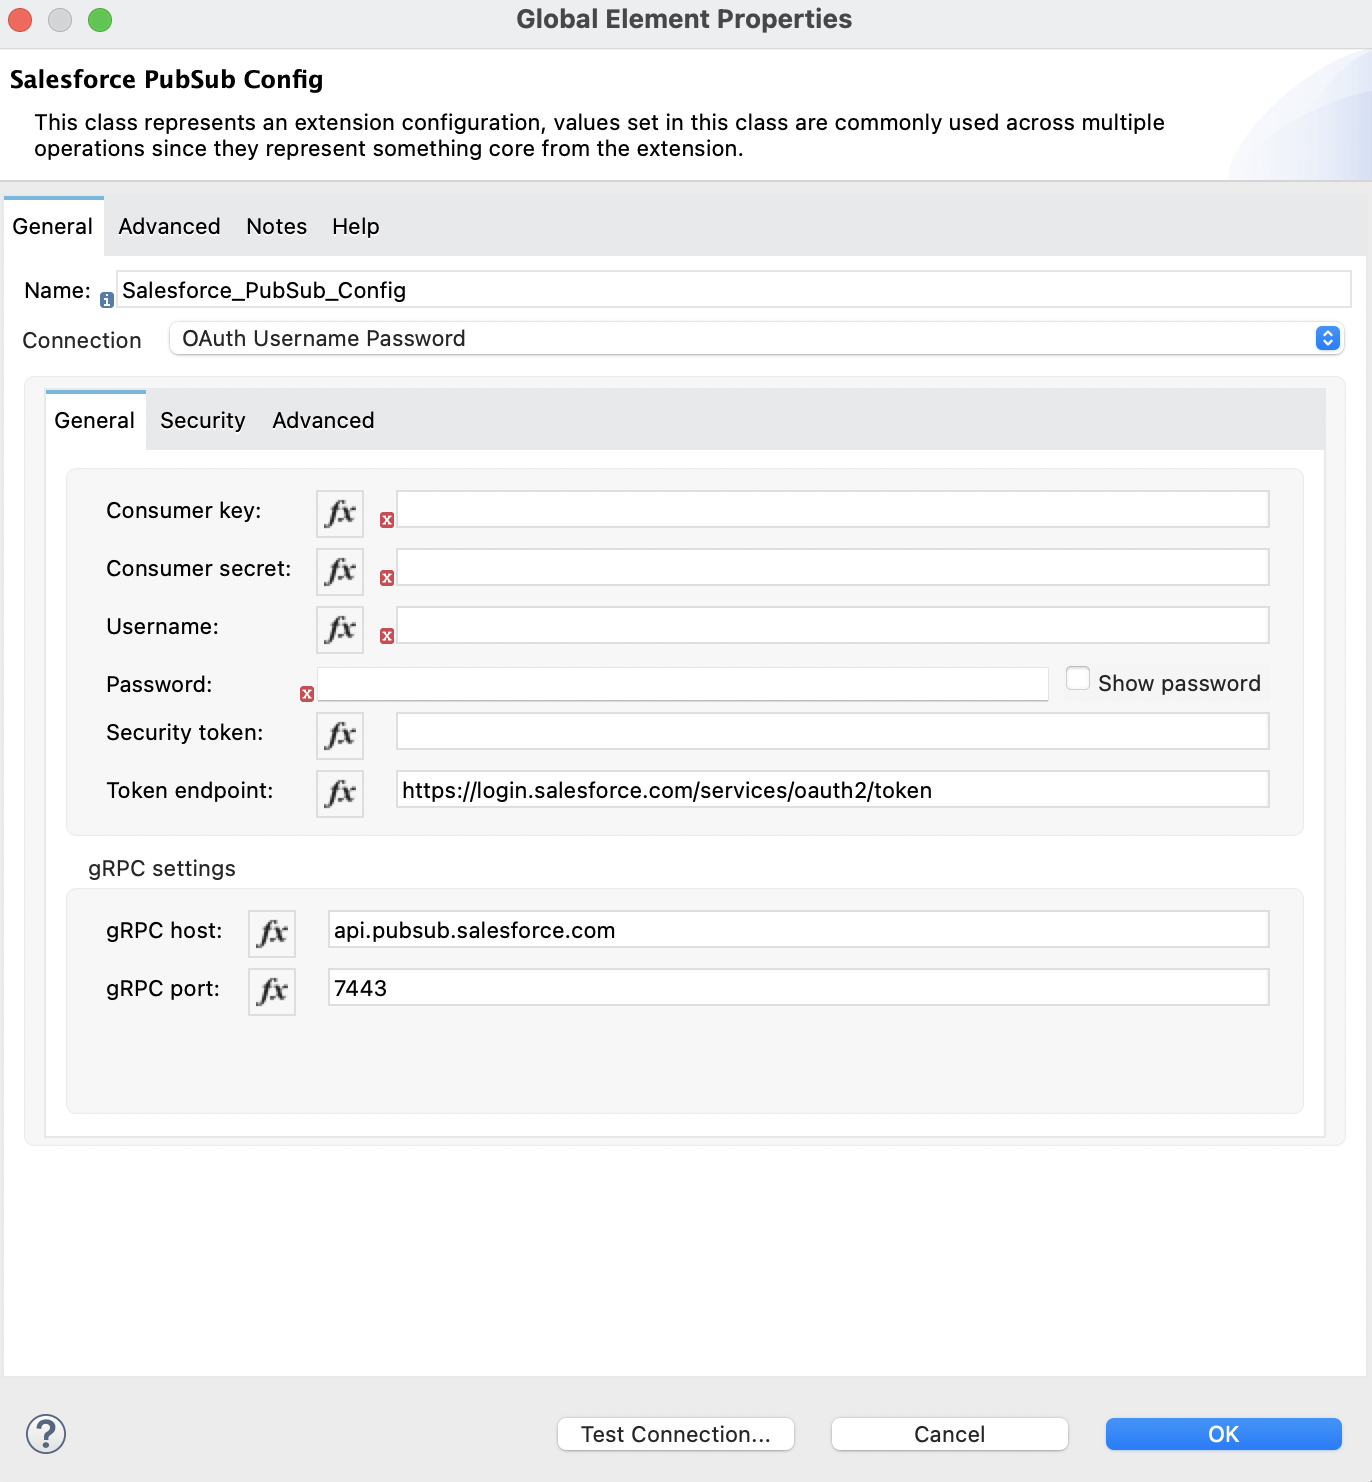Confirm settings with the OK button
The image size is (1372, 1482).
click(1222, 1433)
